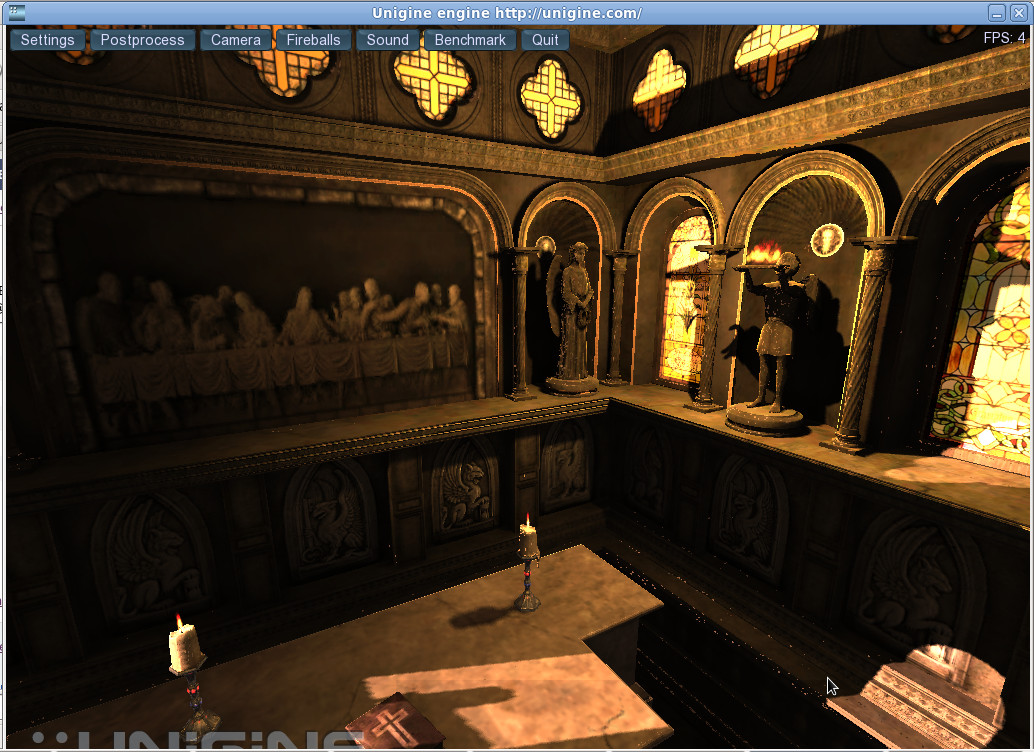Toggle the Sound option

pyautogui.click(x=387, y=40)
